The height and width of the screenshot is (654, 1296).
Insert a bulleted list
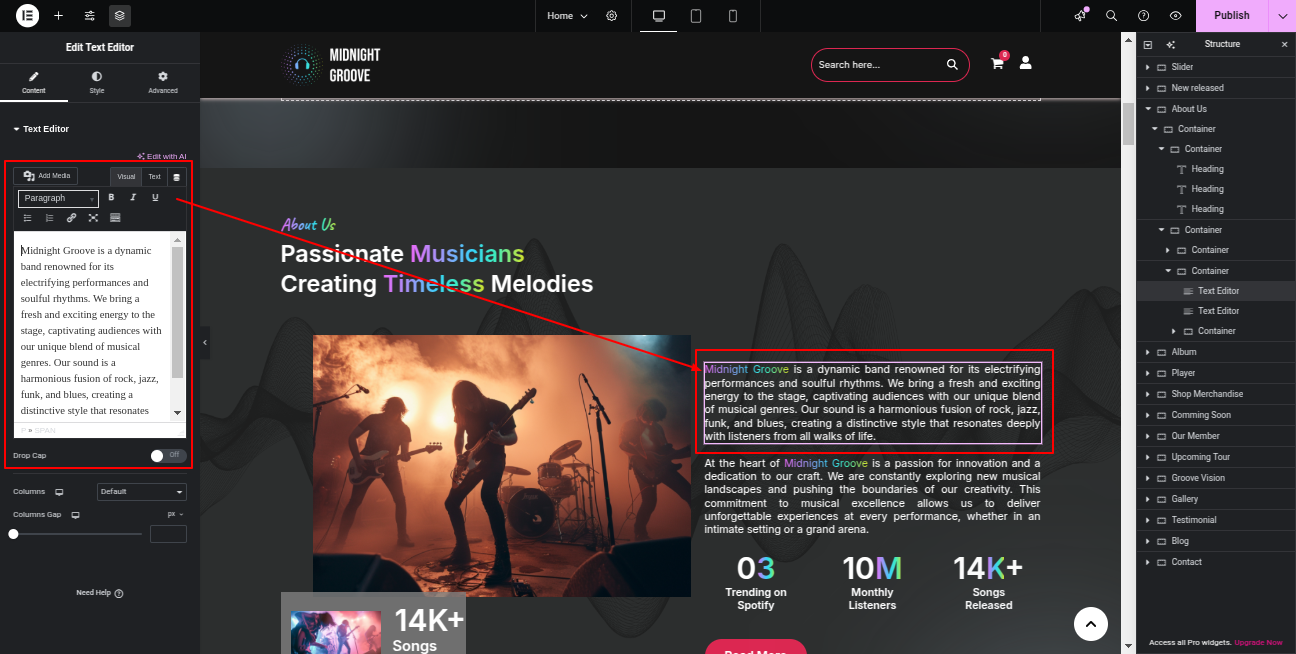click(27, 218)
